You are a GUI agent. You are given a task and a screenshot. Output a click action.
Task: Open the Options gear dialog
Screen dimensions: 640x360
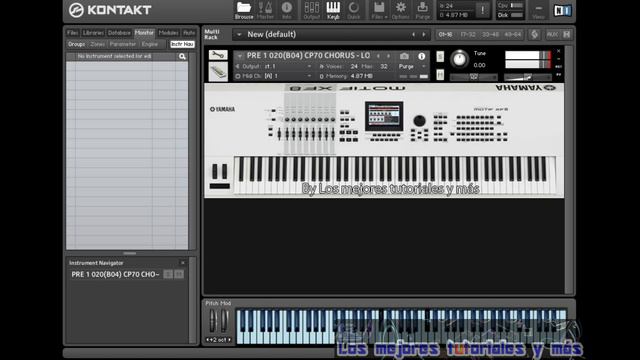pos(400,10)
